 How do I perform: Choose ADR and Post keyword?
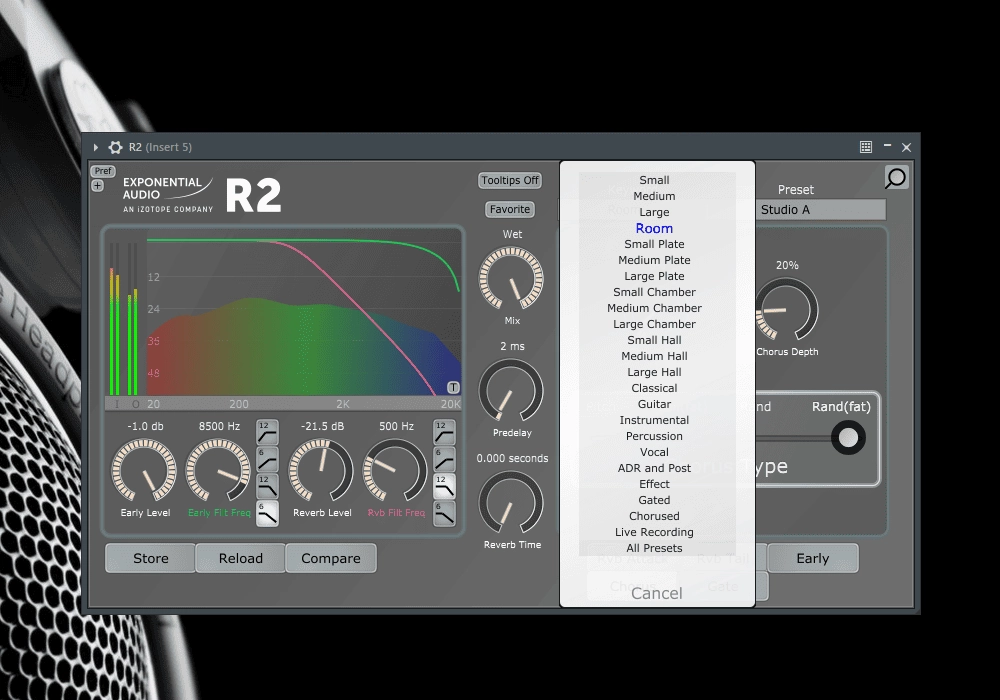click(x=654, y=468)
